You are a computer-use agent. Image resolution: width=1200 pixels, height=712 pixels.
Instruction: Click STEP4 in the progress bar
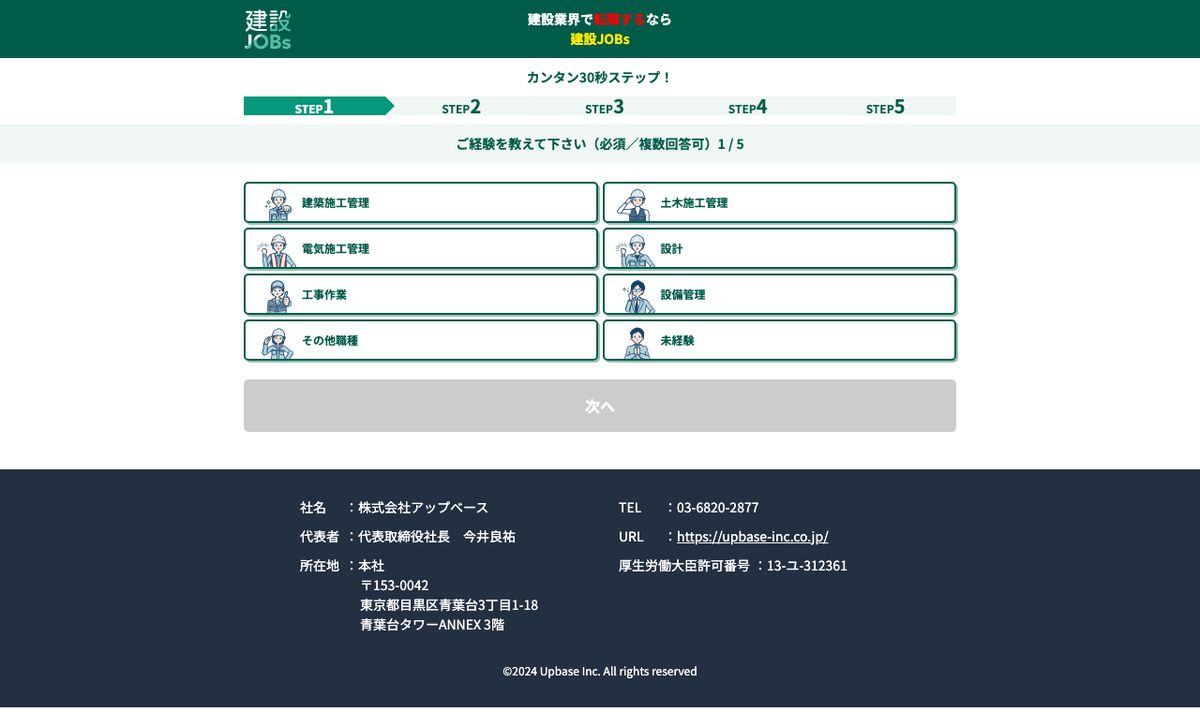747,107
